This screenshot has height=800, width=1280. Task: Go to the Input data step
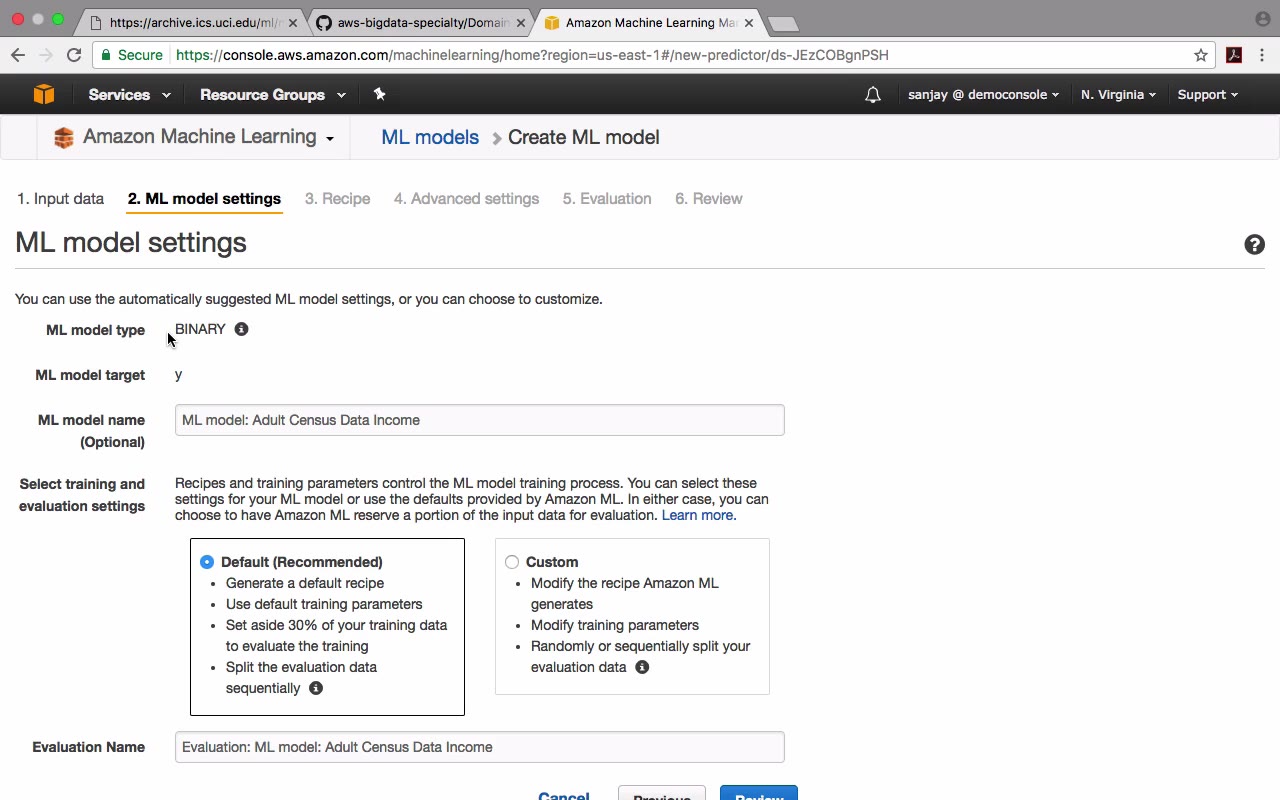tap(60, 199)
